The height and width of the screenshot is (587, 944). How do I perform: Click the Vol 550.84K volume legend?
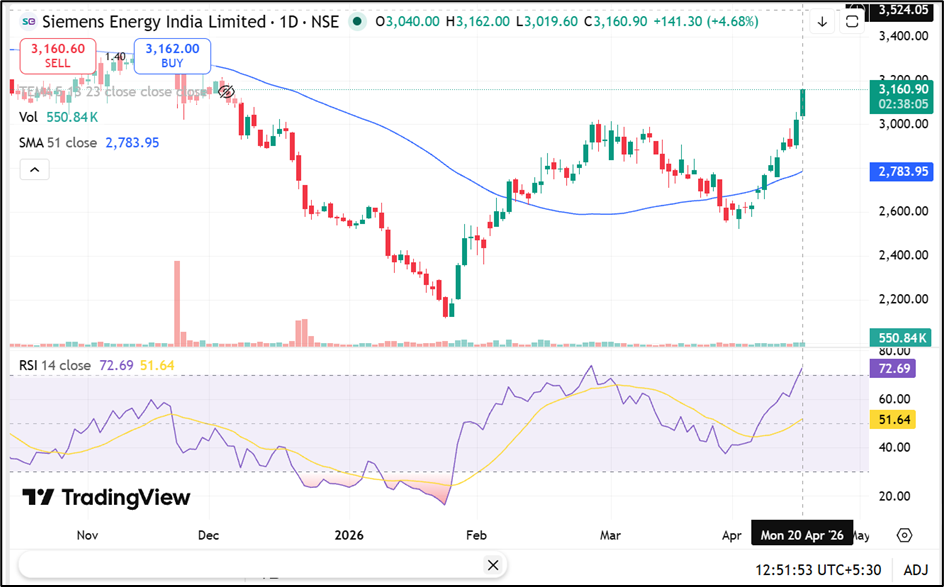click(28, 117)
